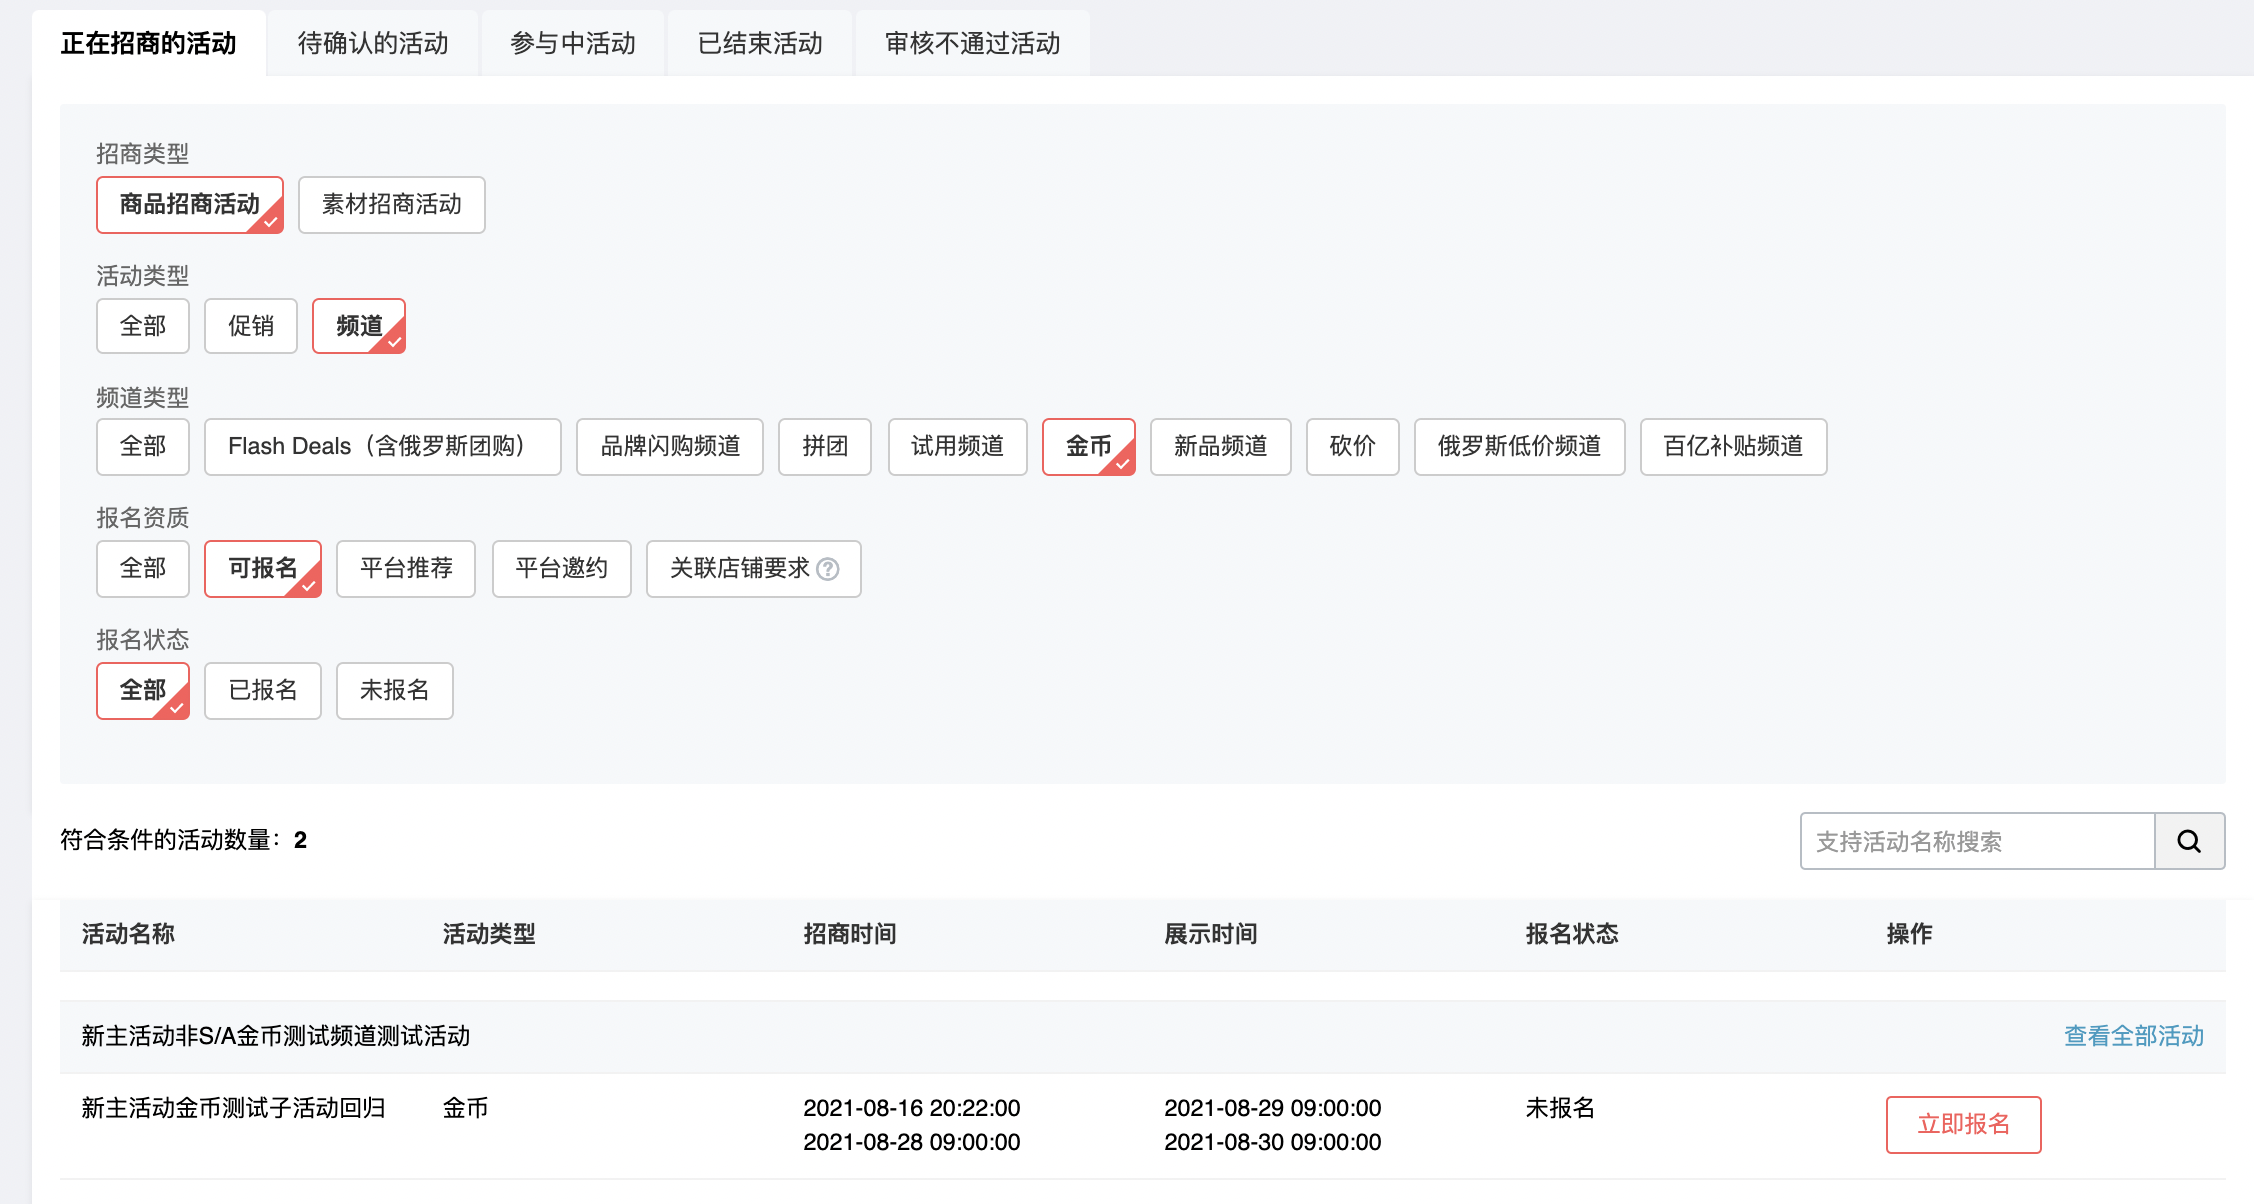Click the 活动名称 column header

pyautogui.click(x=128, y=934)
